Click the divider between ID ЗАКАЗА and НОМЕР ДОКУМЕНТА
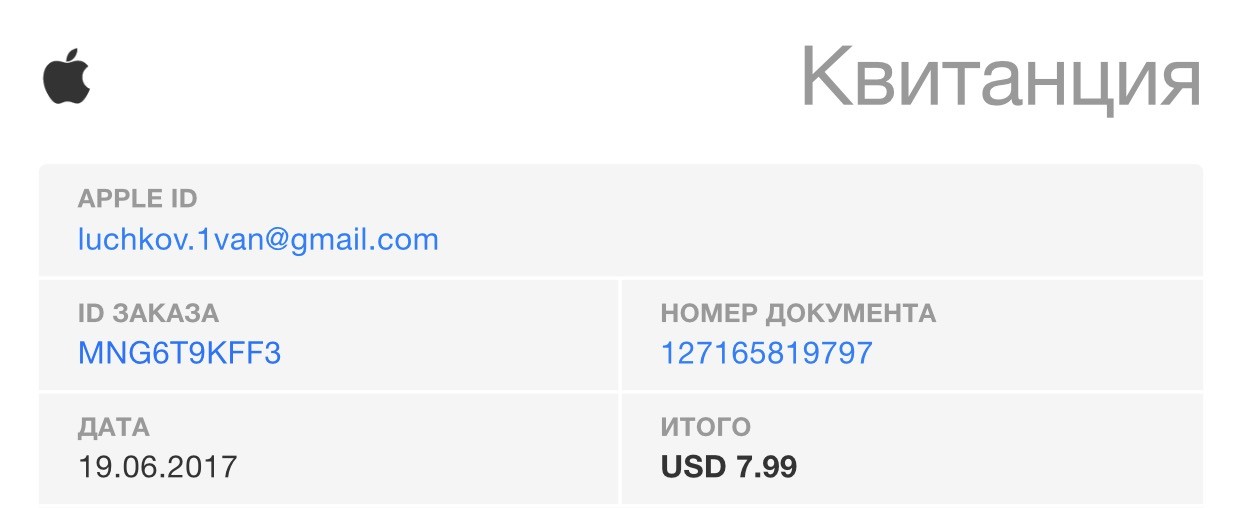1241x508 pixels. point(620,334)
